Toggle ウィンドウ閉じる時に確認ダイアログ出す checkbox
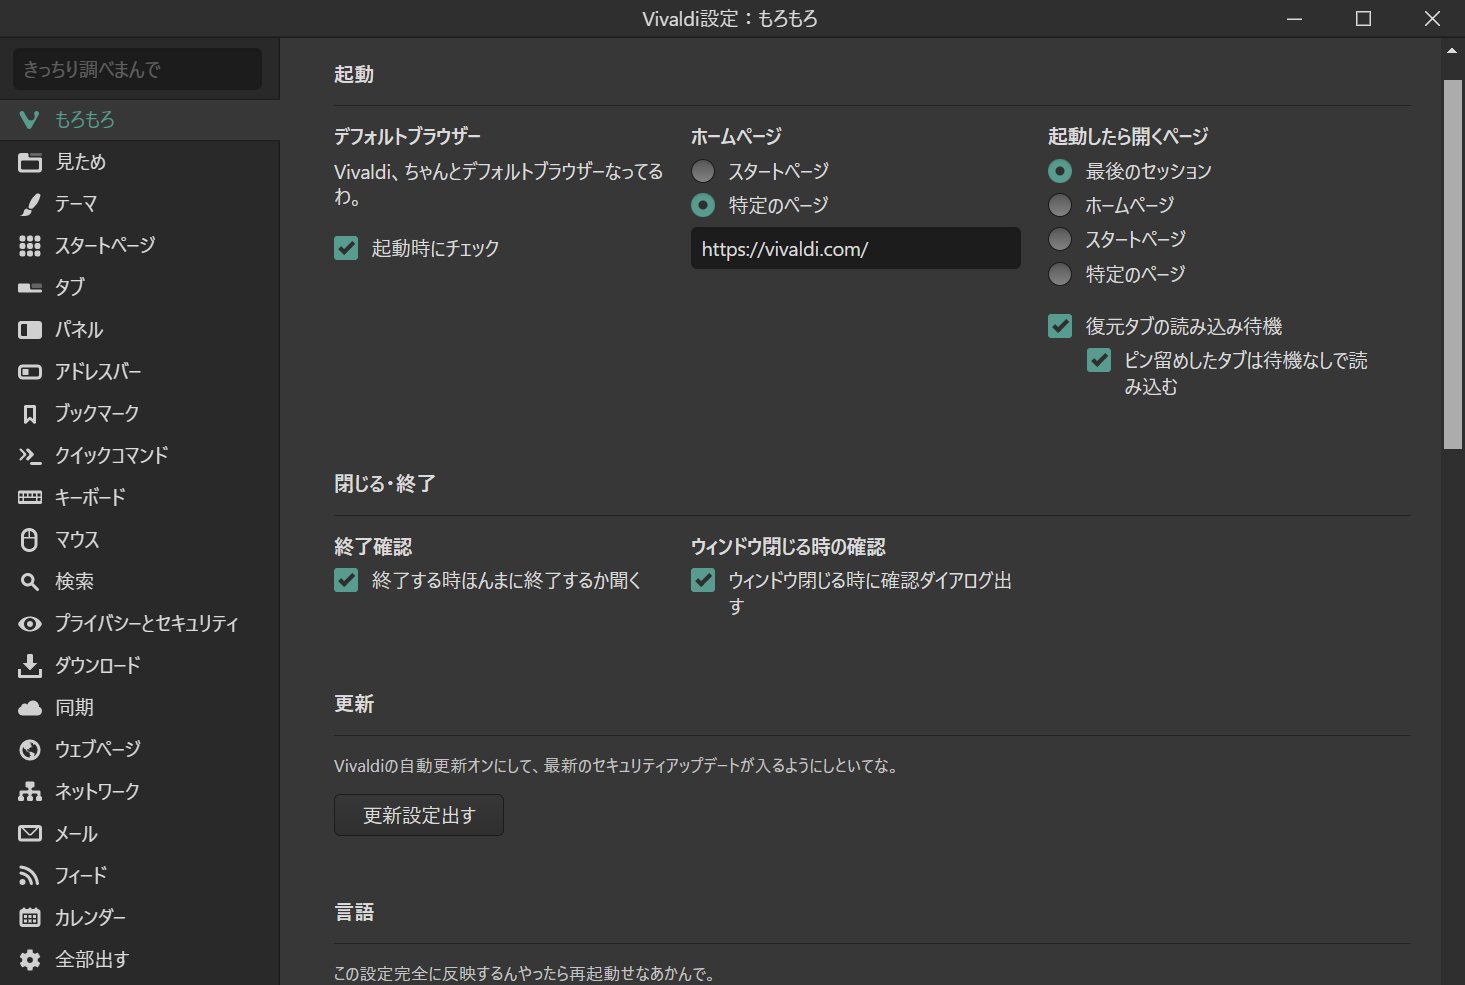Image resolution: width=1465 pixels, height=985 pixels. 703,580
